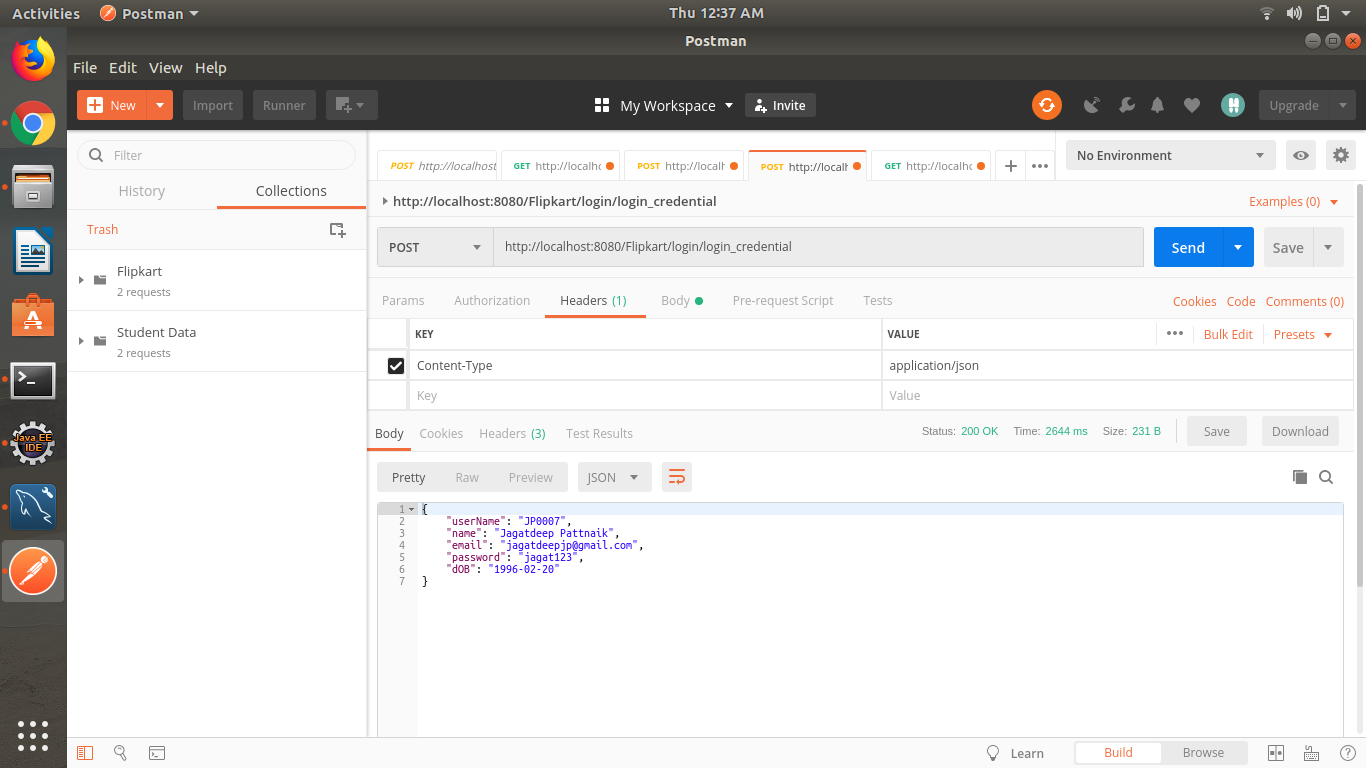Switch to the History tab

(142, 191)
